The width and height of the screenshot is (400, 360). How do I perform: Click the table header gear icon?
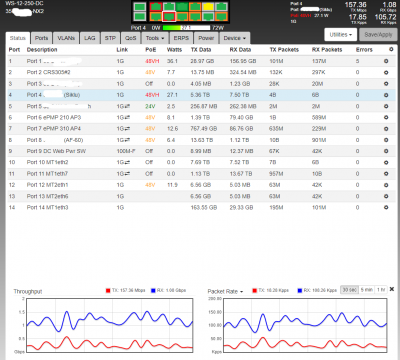pos(391,49)
